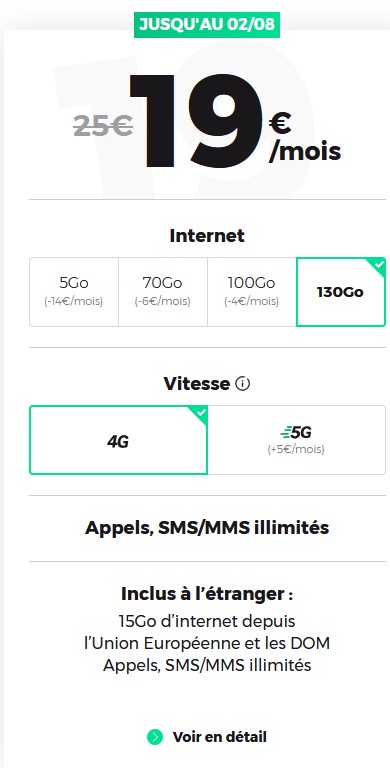Choose 4G speed option
This screenshot has height=768, width=390.
(x=119, y=440)
